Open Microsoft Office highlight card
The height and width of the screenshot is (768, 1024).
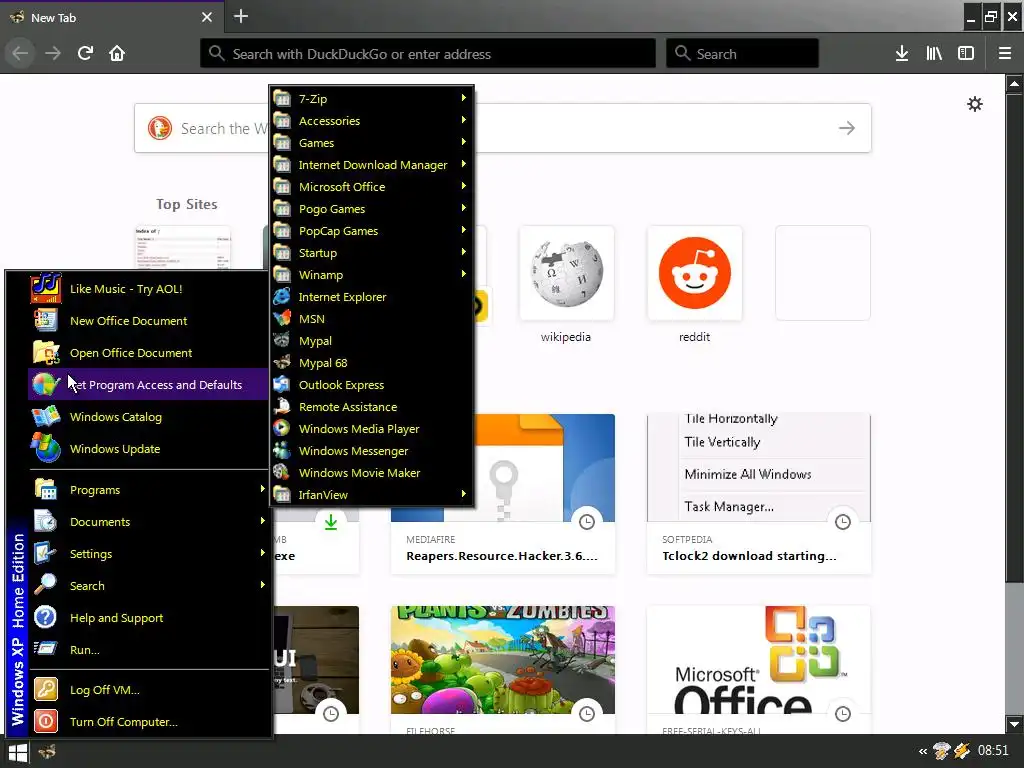(x=759, y=669)
